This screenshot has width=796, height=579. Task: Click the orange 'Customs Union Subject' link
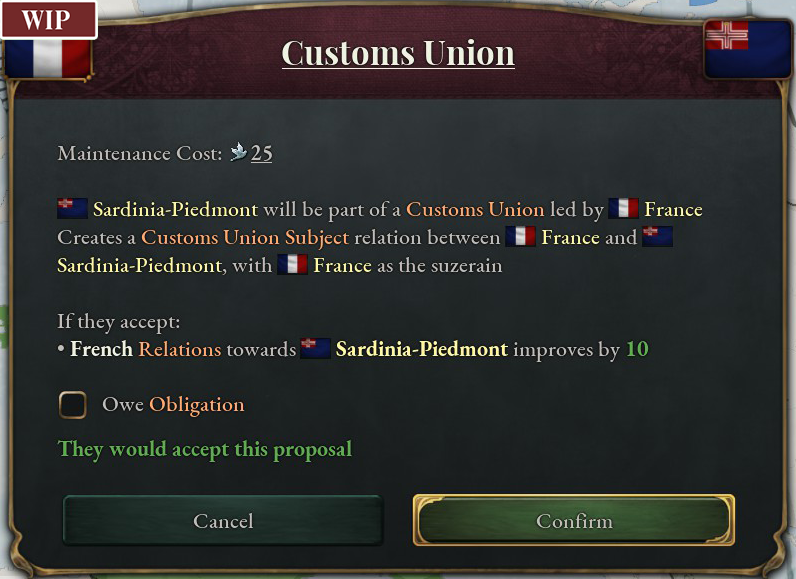click(x=245, y=238)
